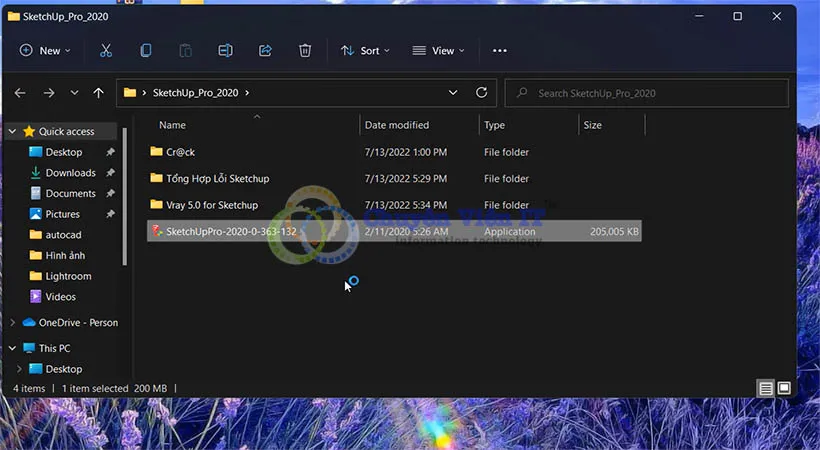Sort files by Name column header
Image resolution: width=820 pixels, height=450 pixels.
[173, 125]
